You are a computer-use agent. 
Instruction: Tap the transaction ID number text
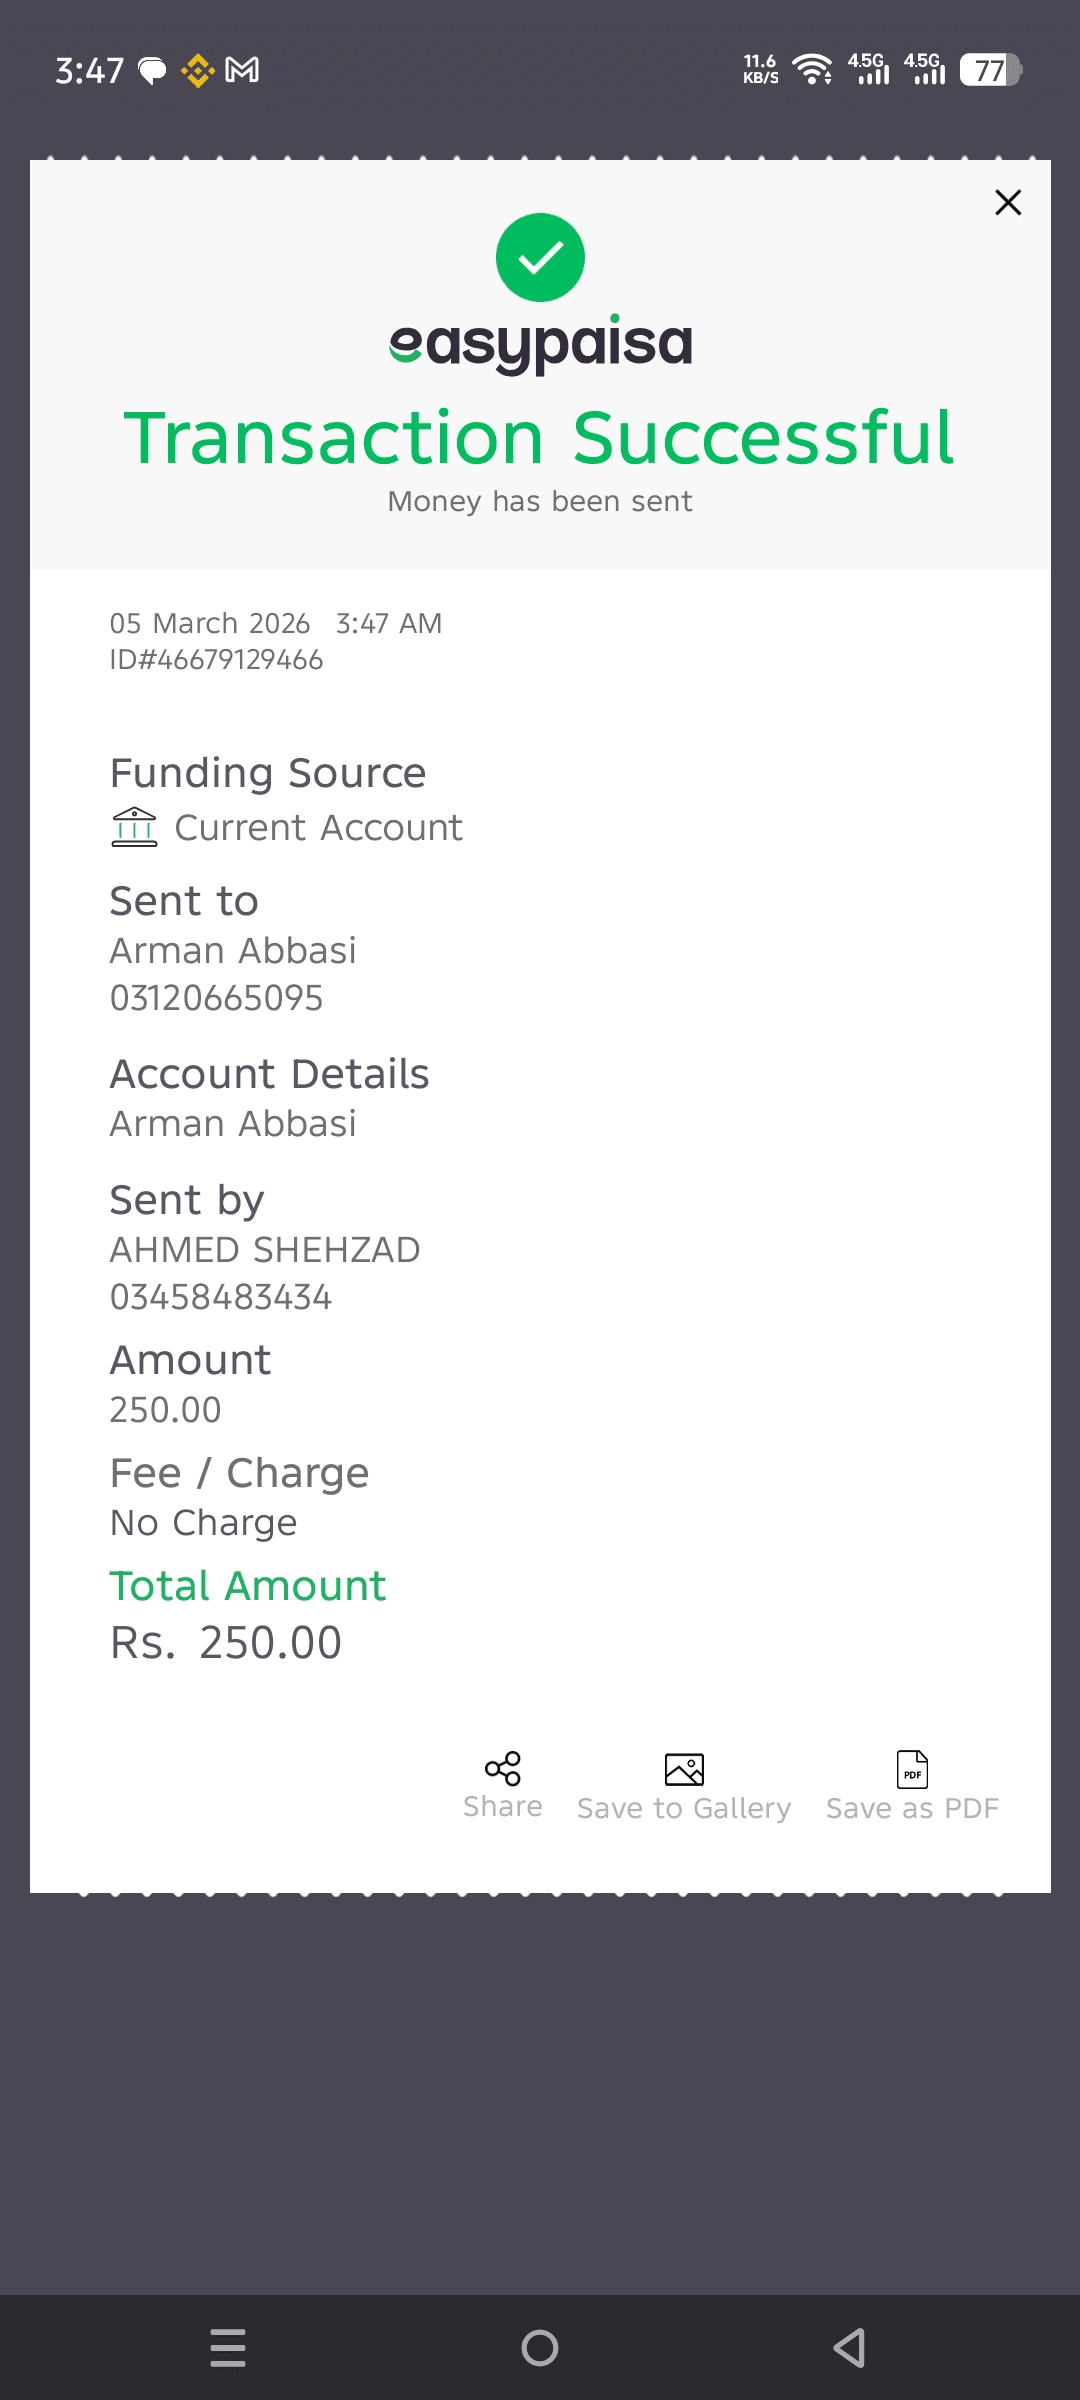click(x=216, y=660)
